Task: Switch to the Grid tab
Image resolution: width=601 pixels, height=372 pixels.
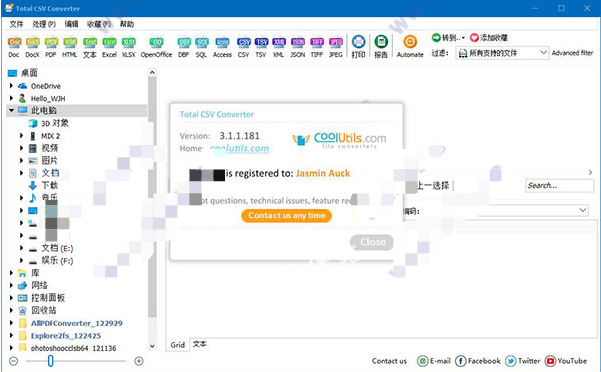Action: 177,345
